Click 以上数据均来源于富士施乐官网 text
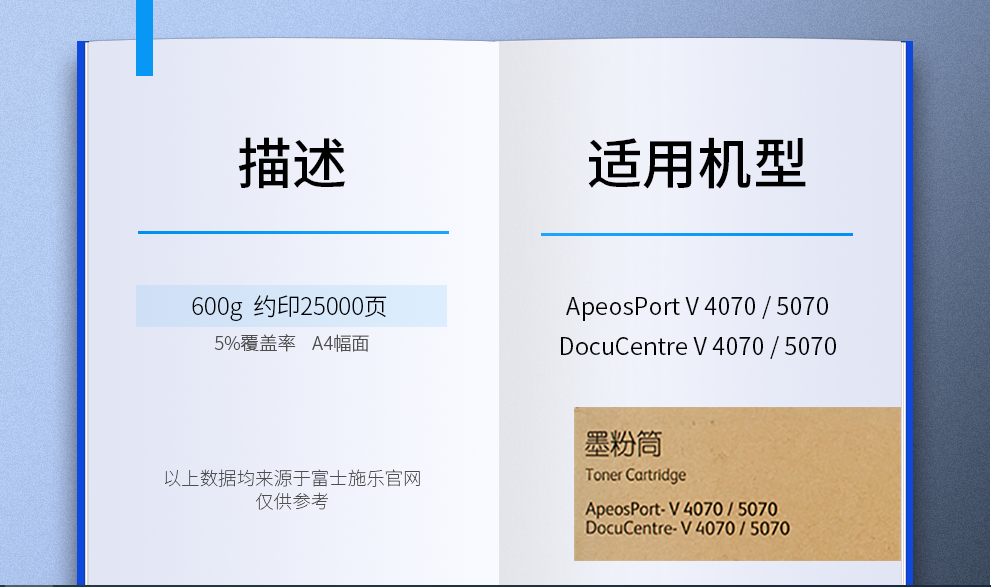Screen dimensions: 991x587 pyautogui.click(x=293, y=478)
